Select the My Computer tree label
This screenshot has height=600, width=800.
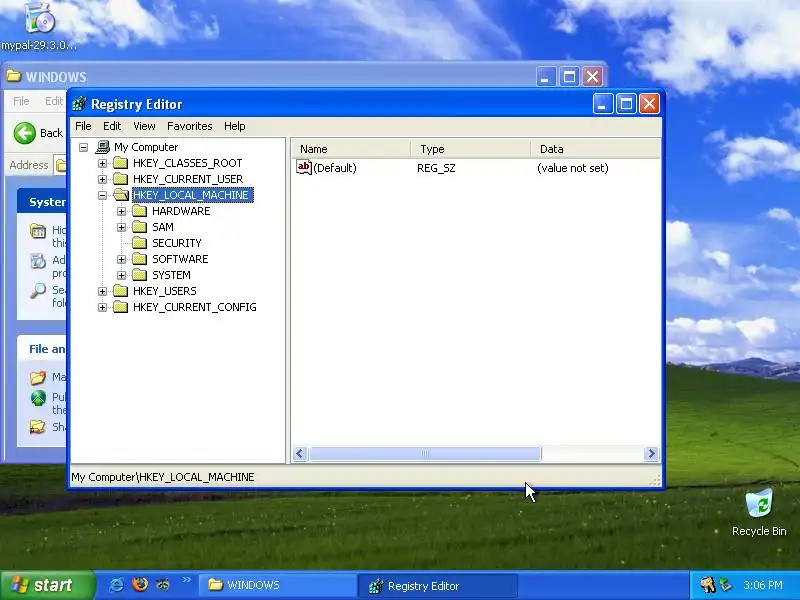point(146,147)
